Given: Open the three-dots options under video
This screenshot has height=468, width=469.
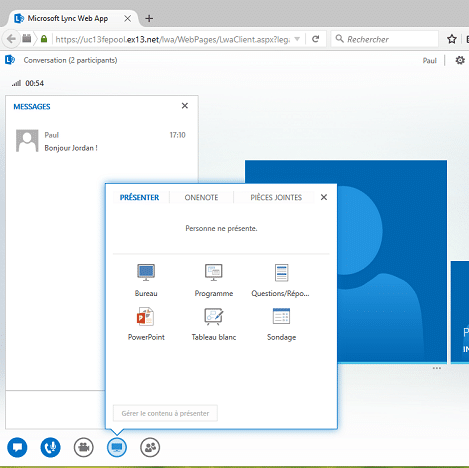Looking at the screenshot, I should click(x=437, y=368).
